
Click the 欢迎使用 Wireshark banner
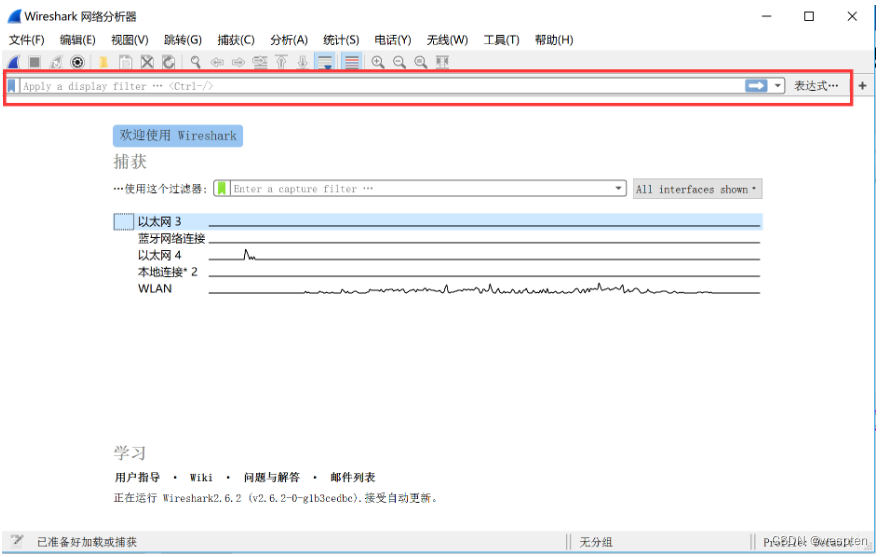[x=178, y=136]
